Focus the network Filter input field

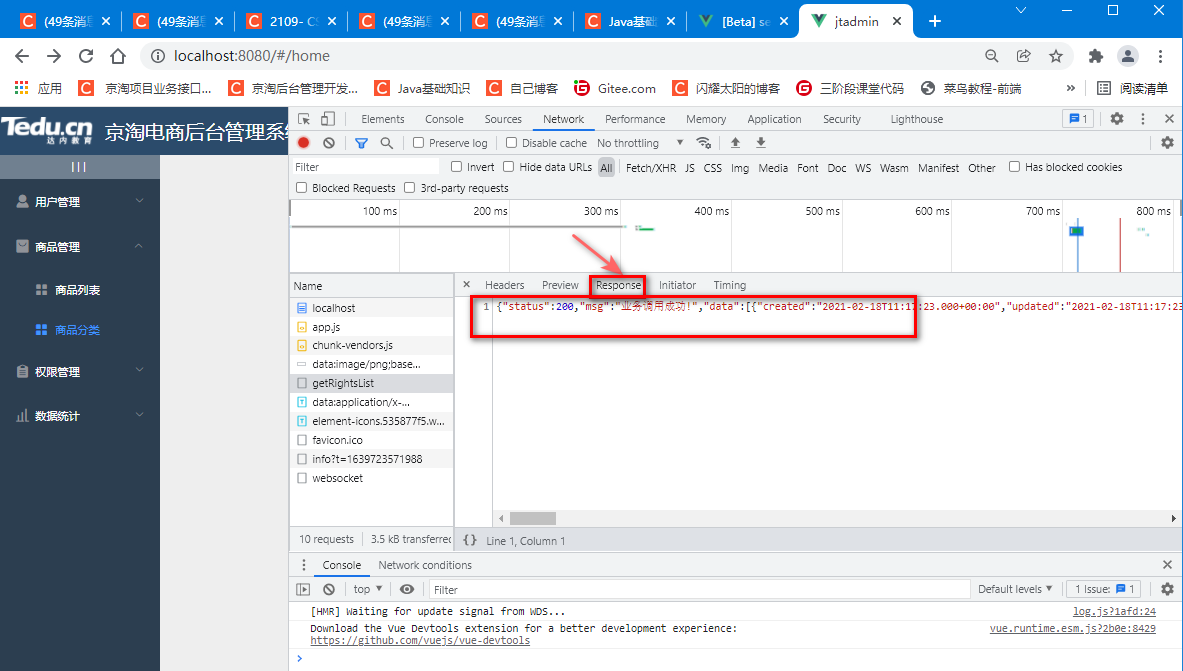point(365,167)
